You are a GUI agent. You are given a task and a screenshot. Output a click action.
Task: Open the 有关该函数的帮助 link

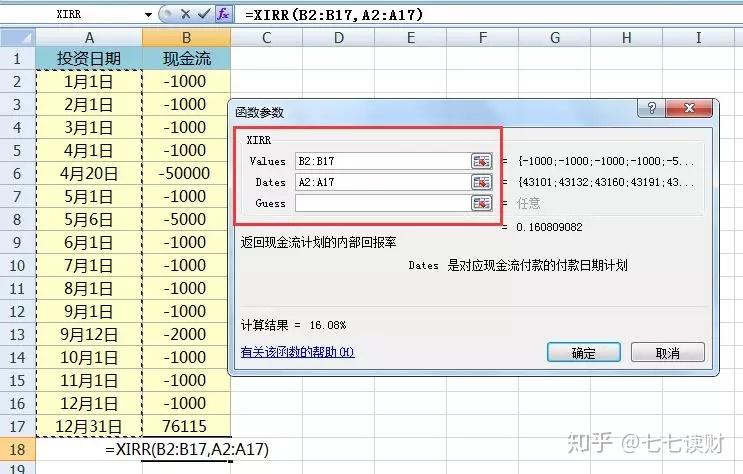pyautogui.click(x=297, y=352)
